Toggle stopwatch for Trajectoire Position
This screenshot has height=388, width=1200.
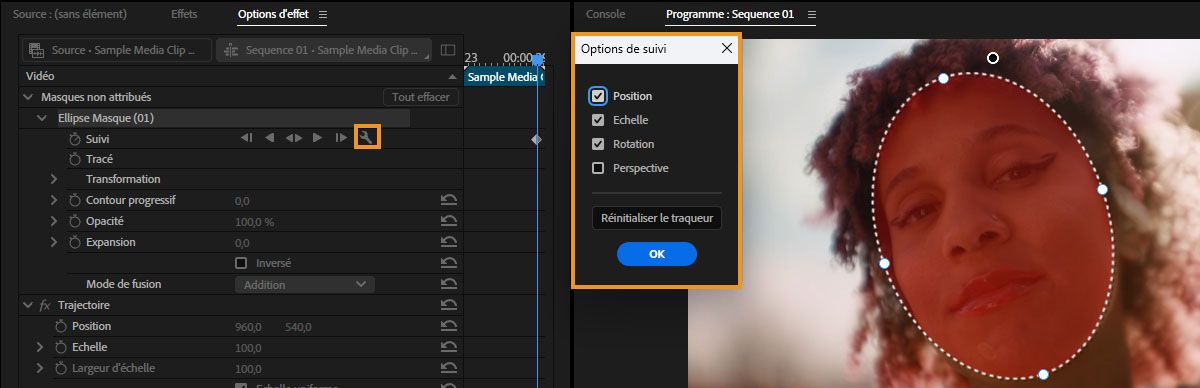[60, 326]
